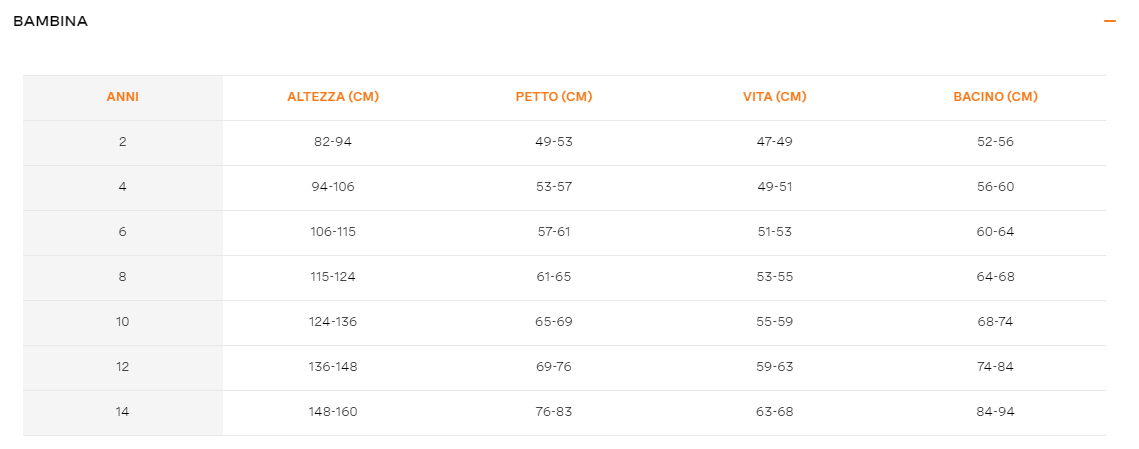Click the 82-94 height cell

[333, 142]
